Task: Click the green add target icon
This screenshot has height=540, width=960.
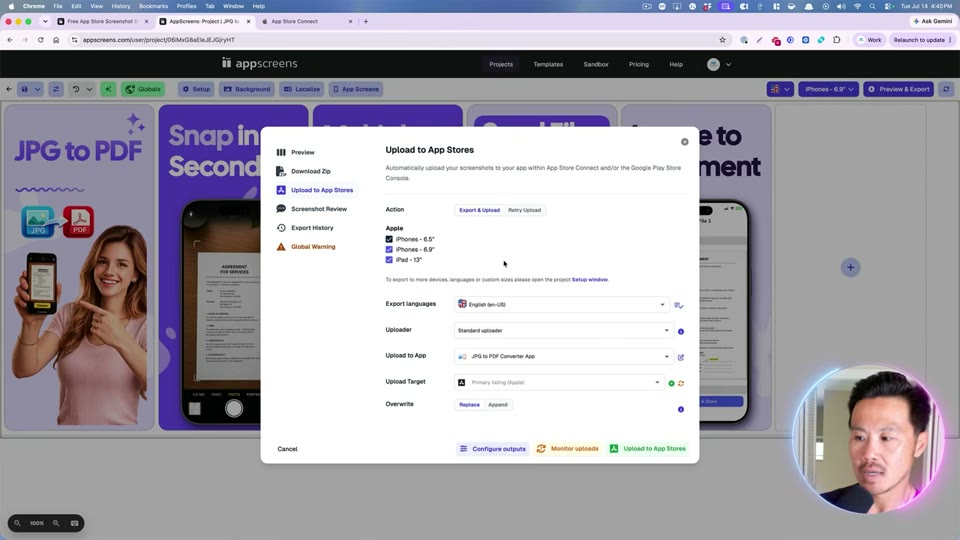Action: click(x=672, y=383)
